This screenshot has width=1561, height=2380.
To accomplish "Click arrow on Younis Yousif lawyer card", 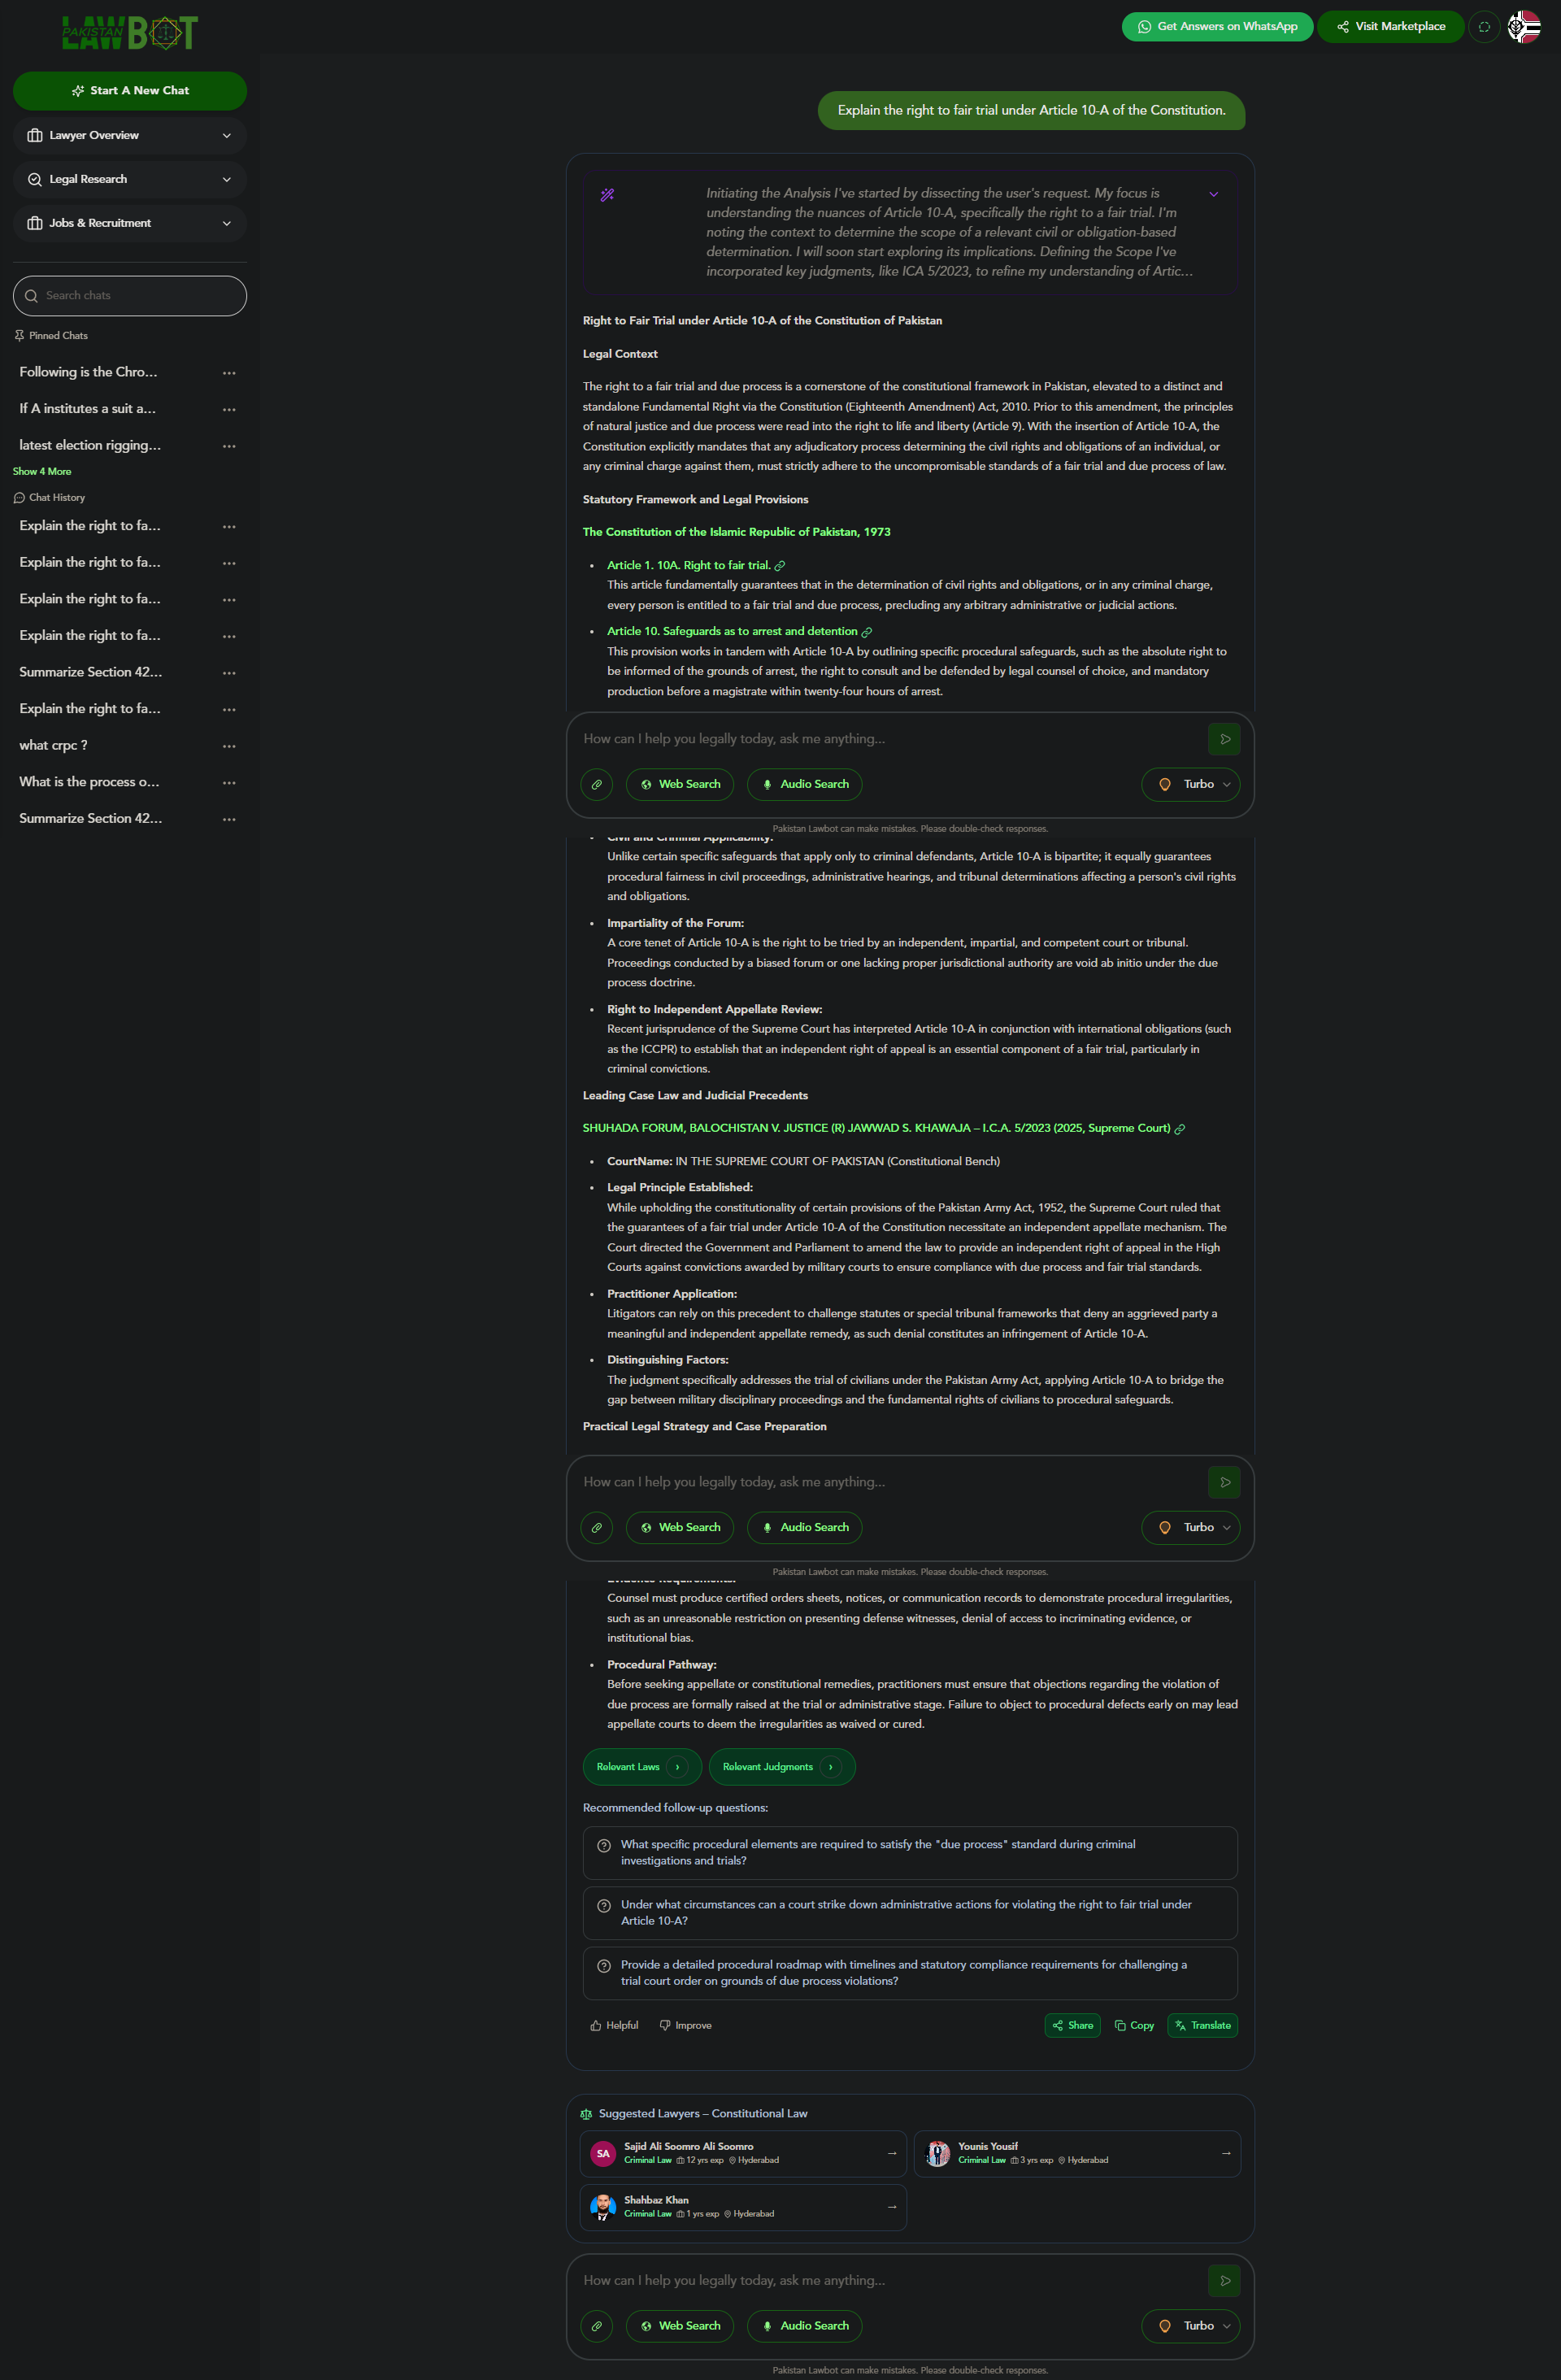I will (x=1226, y=2153).
